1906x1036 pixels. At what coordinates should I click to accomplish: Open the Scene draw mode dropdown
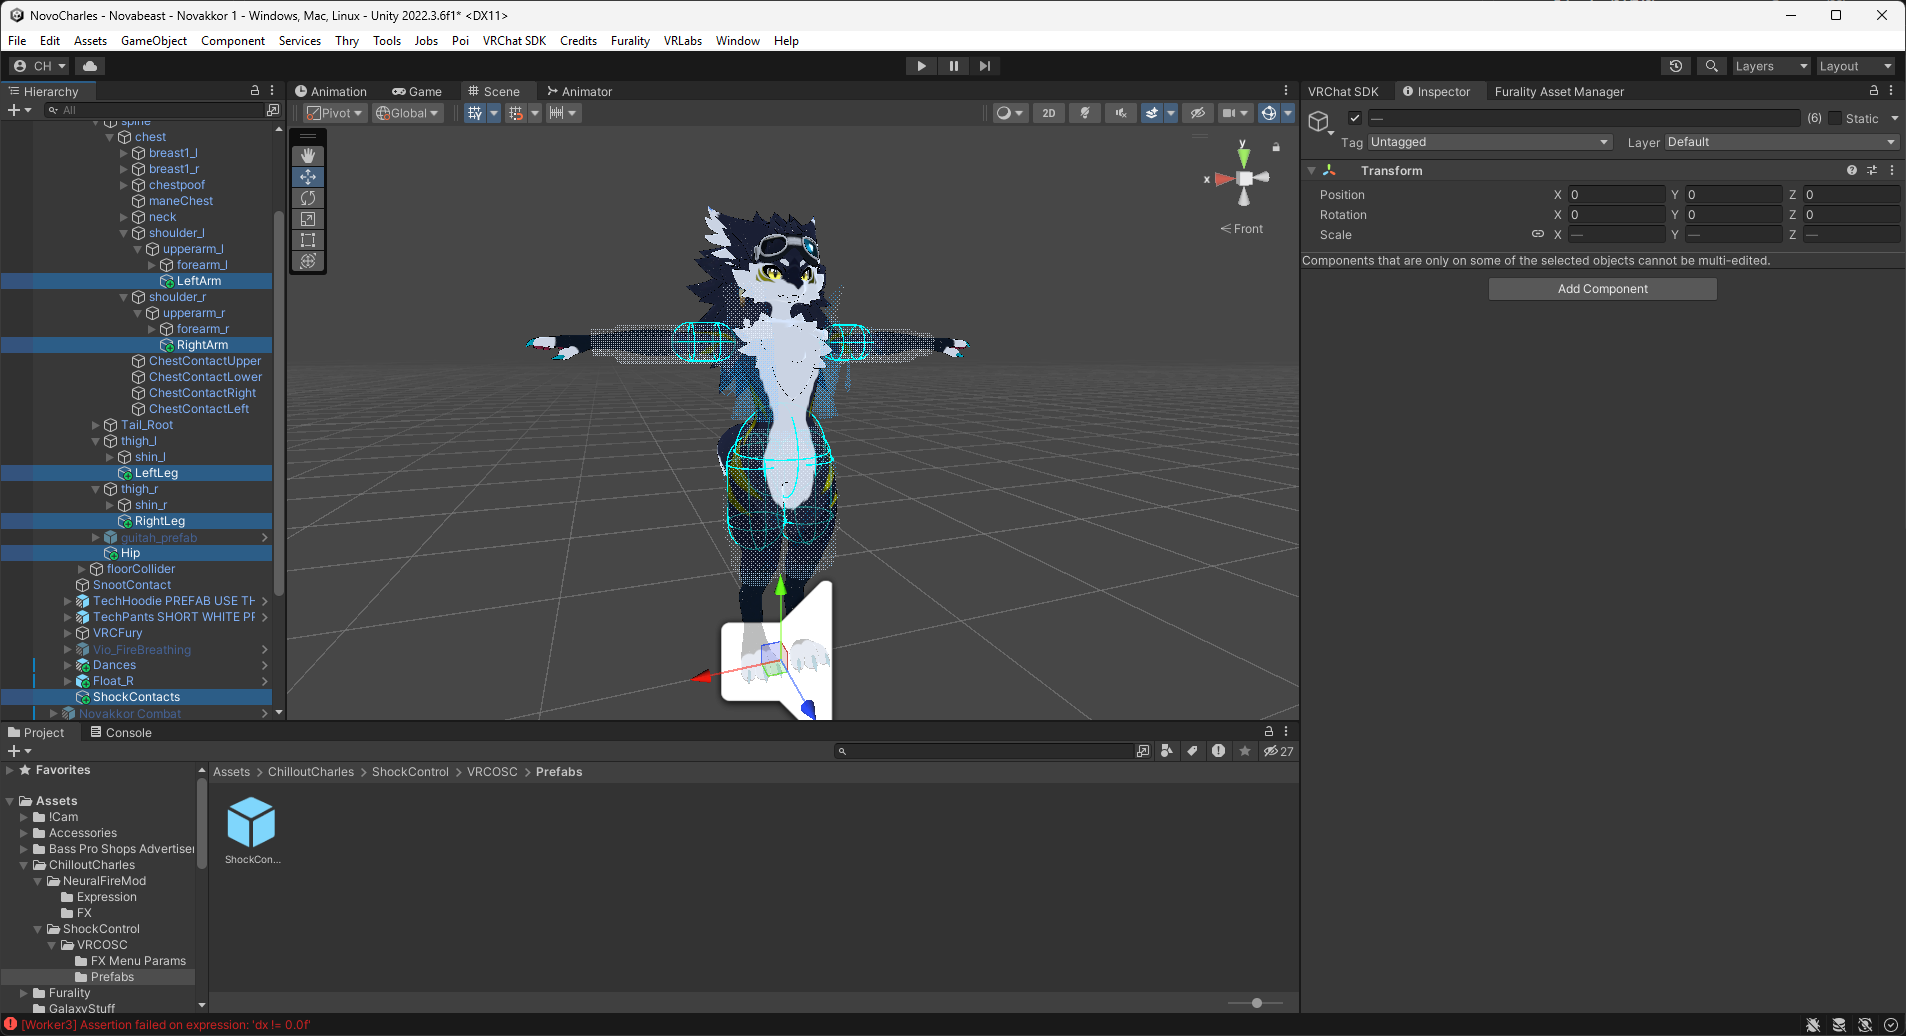tap(1010, 113)
